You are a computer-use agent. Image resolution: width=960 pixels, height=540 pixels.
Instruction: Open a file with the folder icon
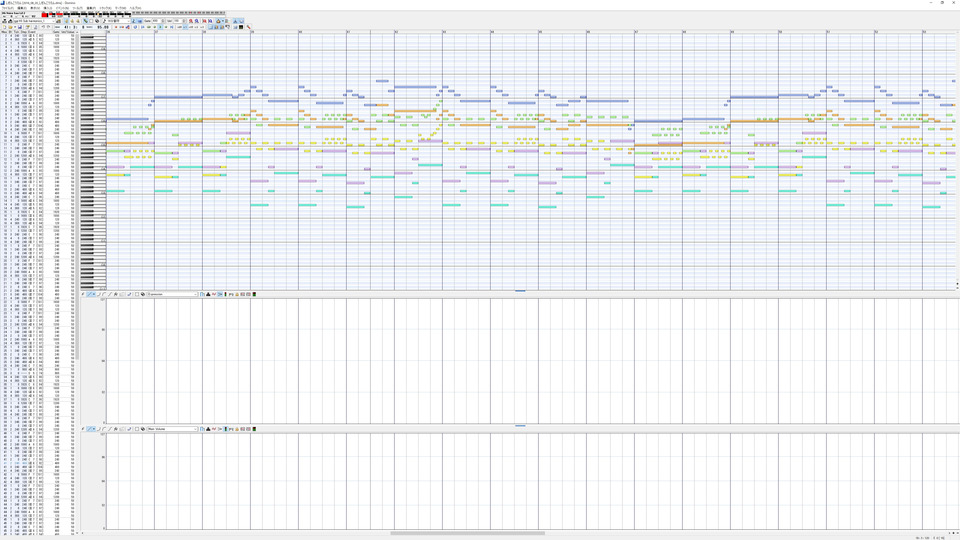(x=10, y=27)
